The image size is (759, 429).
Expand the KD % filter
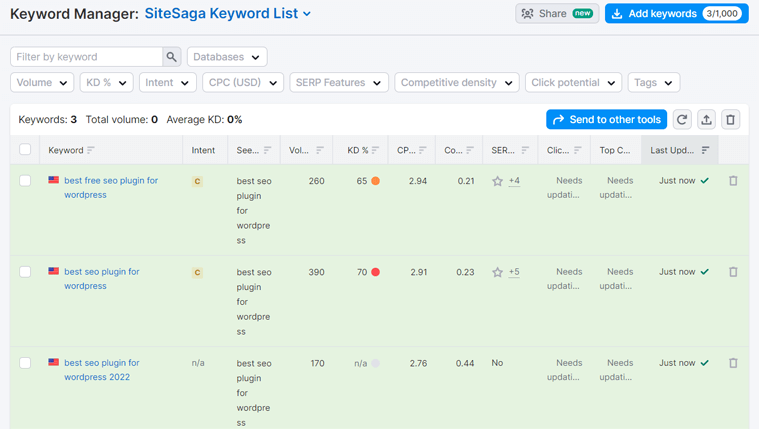coord(106,82)
